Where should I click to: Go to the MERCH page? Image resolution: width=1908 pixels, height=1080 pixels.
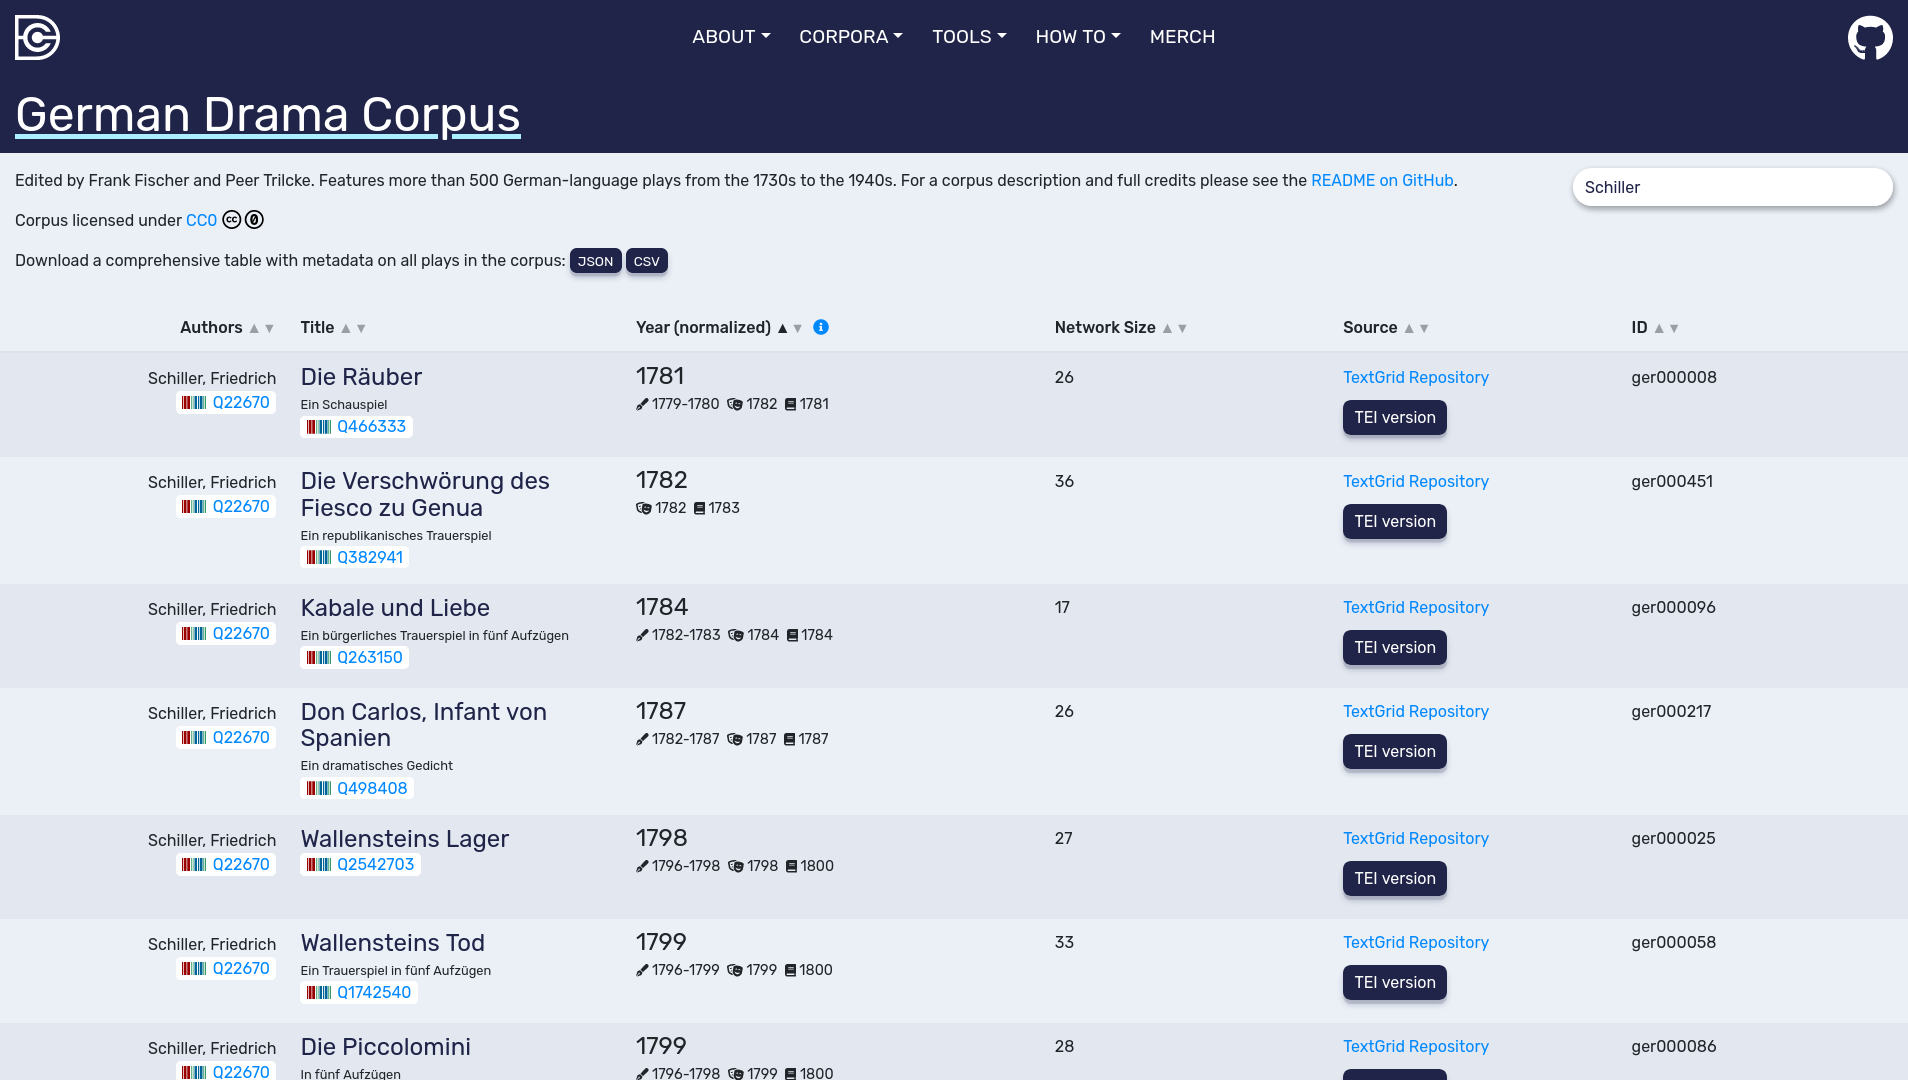coord(1182,37)
